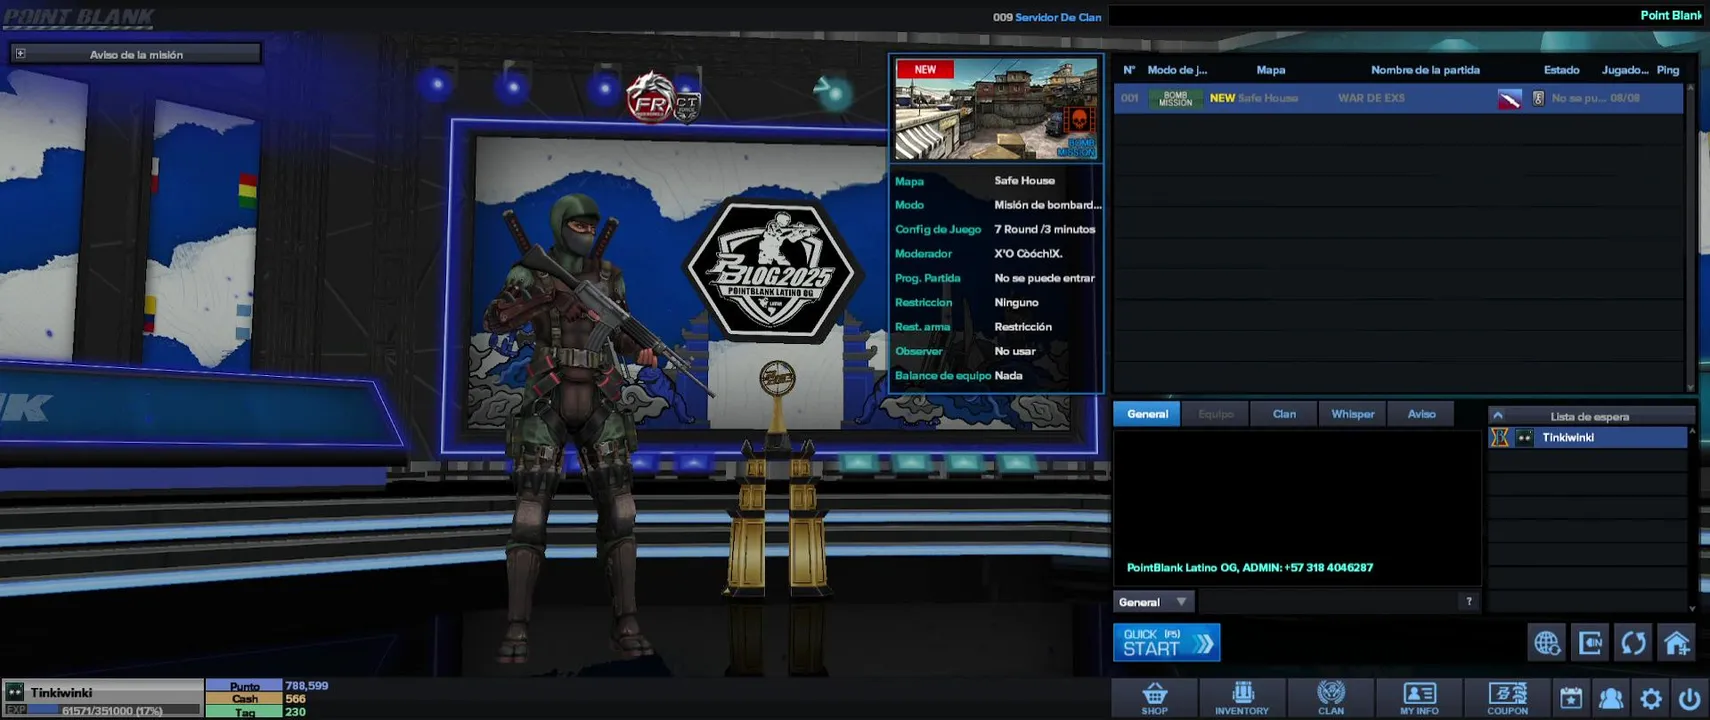Image resolution: width=1710 pixels, height=720 pixels.
Task: Click the waiting list scrollbar down arrow
Action: click(1692, 607)
